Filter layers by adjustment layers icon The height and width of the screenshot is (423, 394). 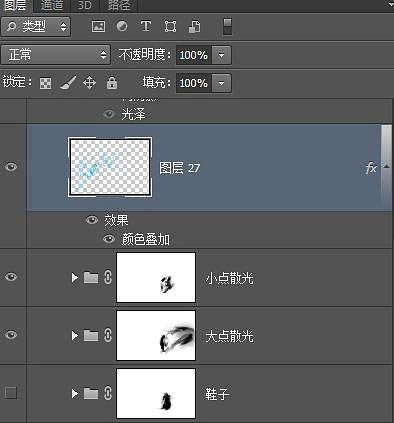(x=122, y=26)
